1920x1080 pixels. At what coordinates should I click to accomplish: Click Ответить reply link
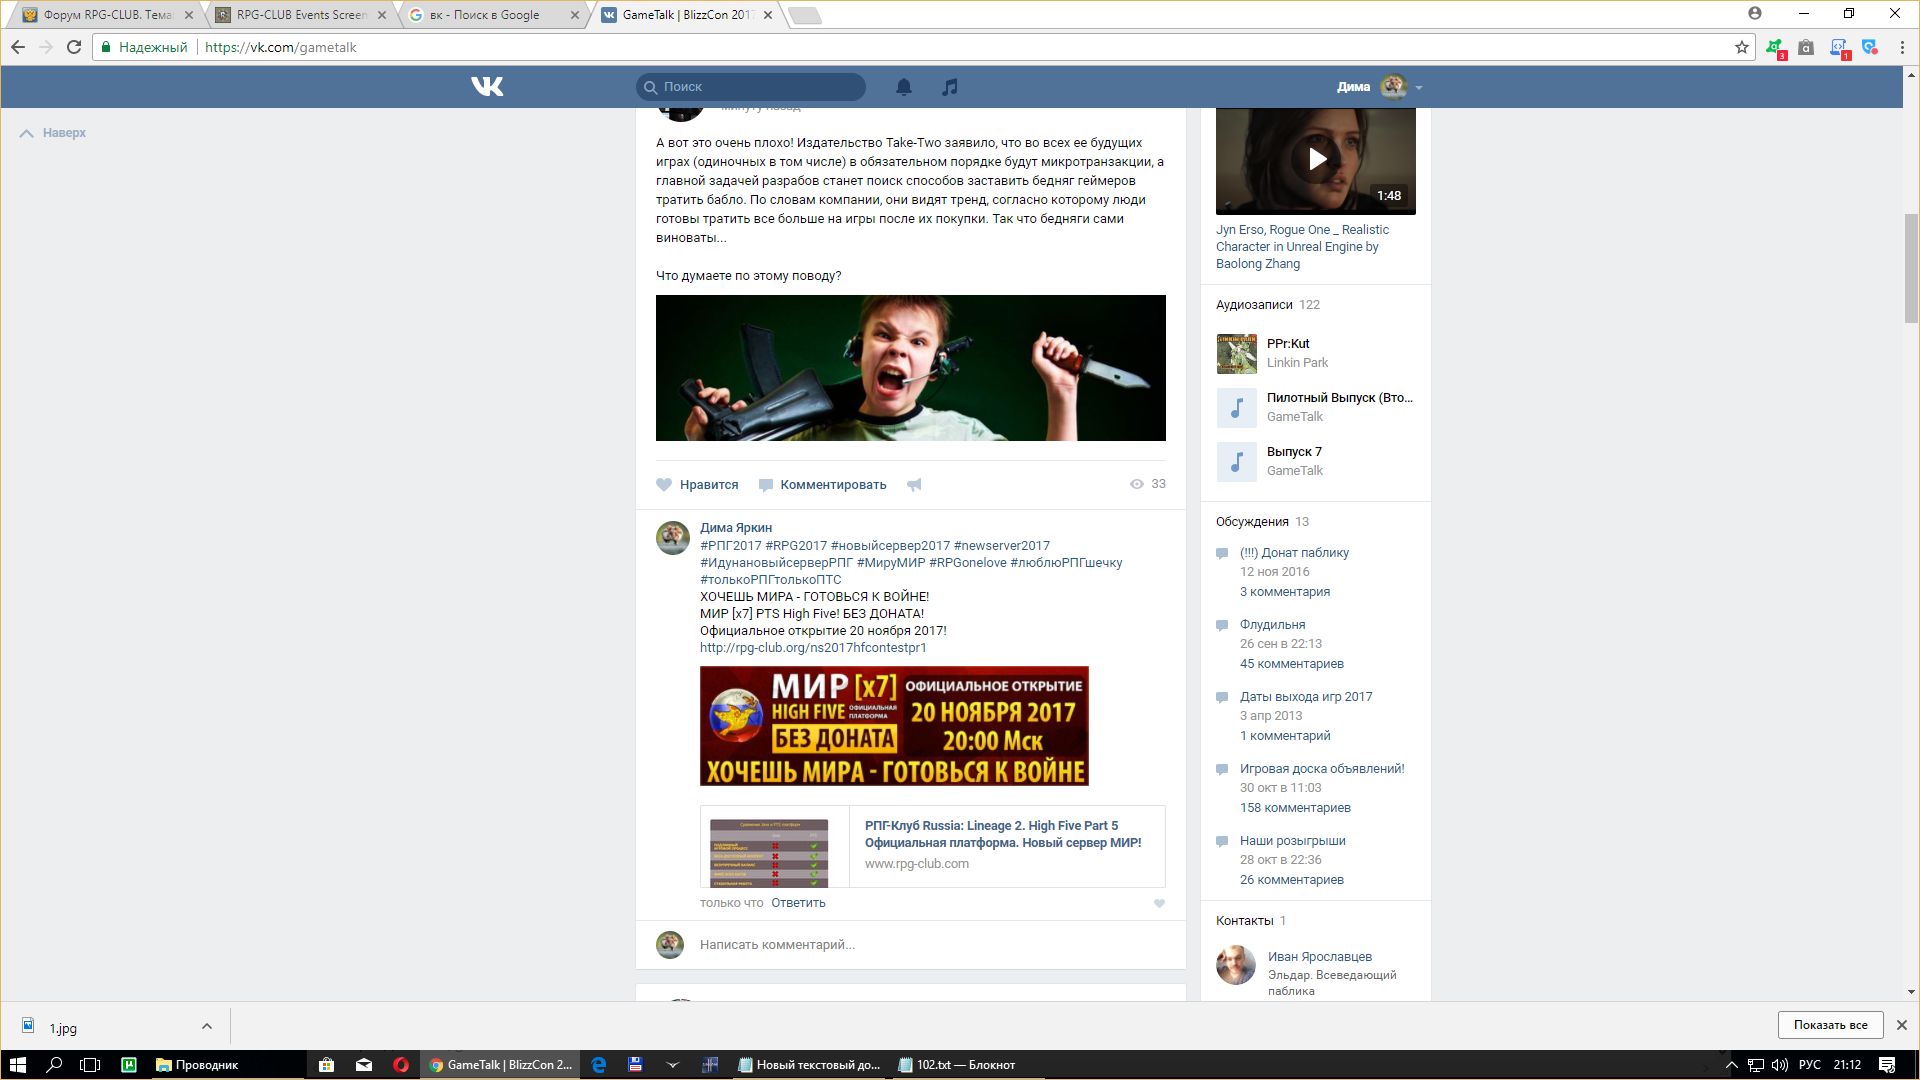click(x=798, y=903)
